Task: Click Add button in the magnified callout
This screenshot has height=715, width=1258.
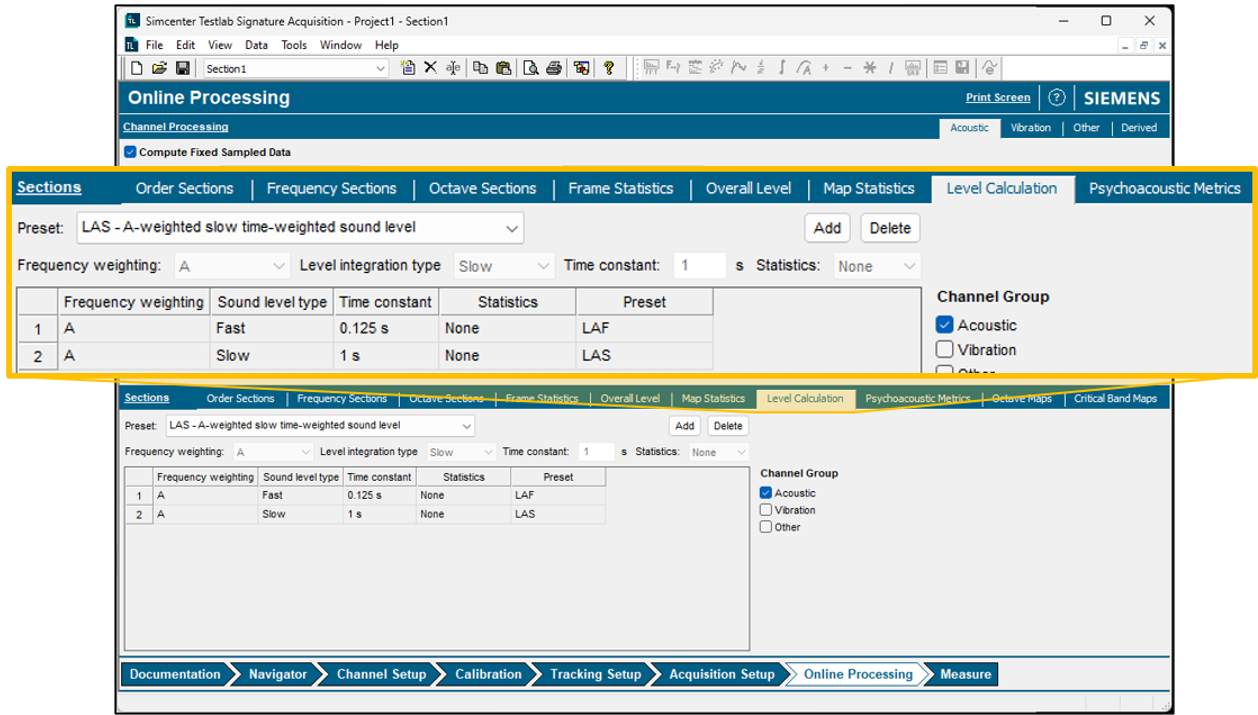Action: 827,228
